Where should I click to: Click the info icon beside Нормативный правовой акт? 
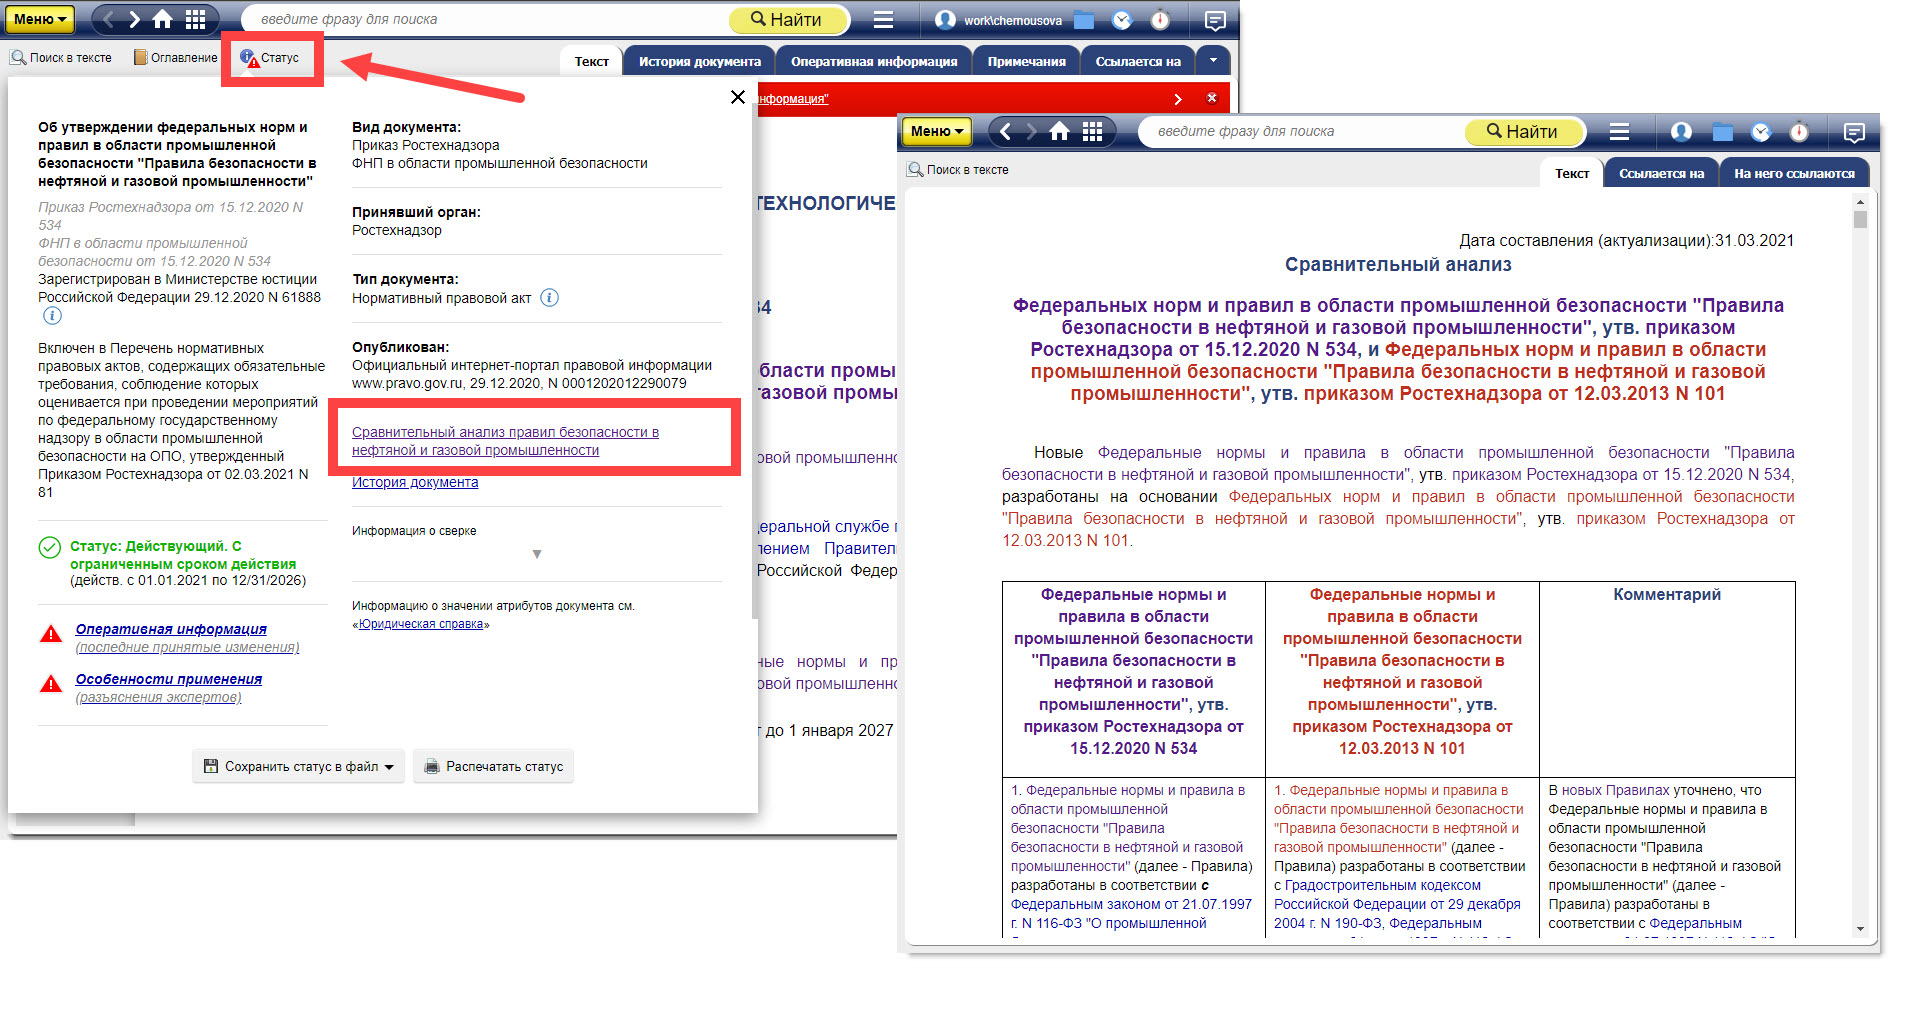(549, 298)
